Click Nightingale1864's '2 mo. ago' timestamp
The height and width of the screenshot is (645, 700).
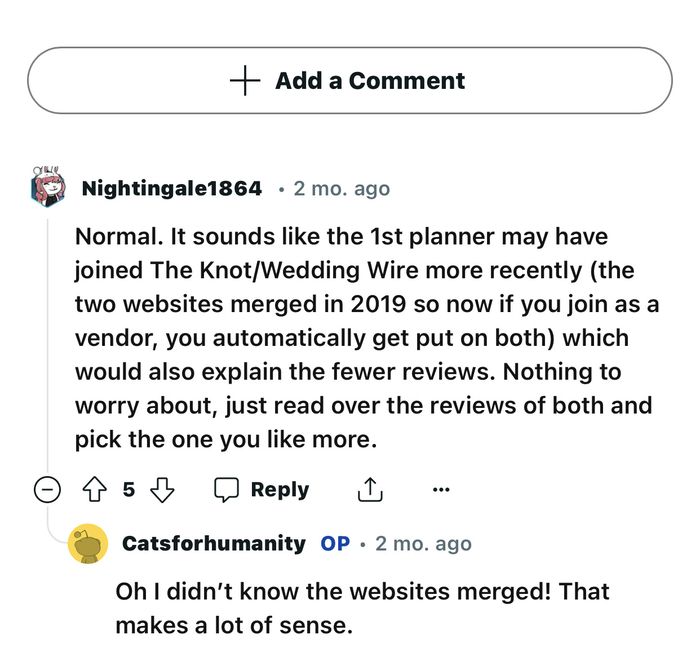pos(342,188)
